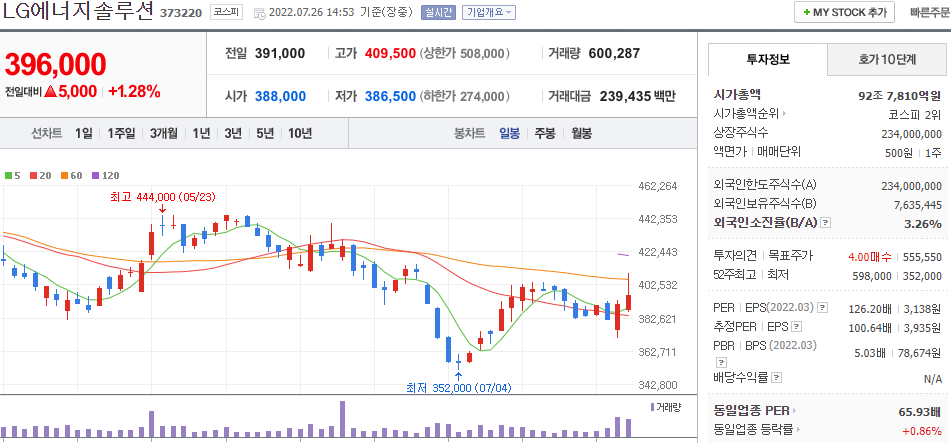Select the 5년 line chart period
The height and width of the screenshot is (443, 951).
pos(265,134)
